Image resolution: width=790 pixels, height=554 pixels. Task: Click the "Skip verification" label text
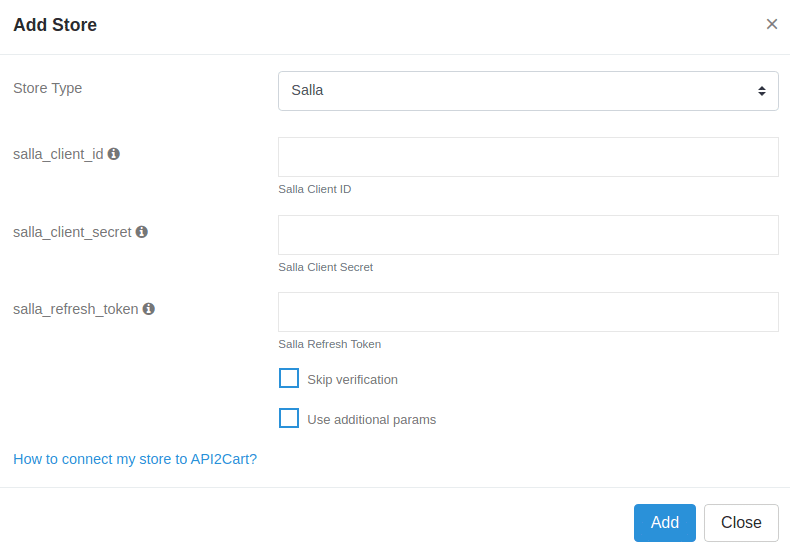[352, 380]
